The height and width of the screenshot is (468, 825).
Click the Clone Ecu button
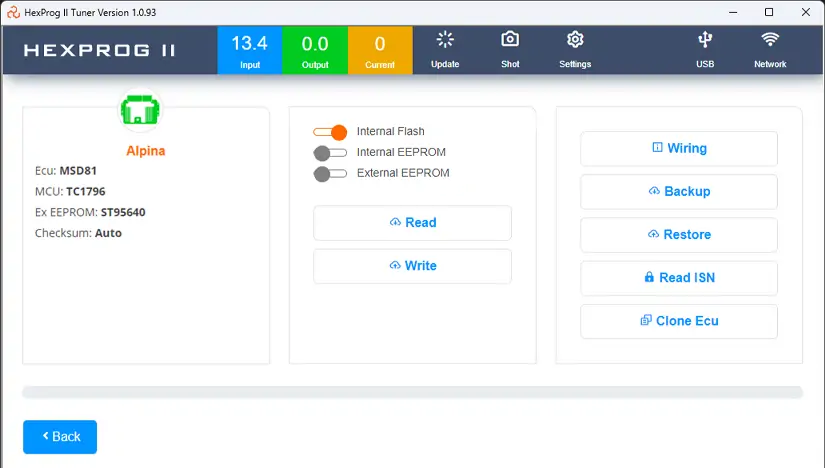[x=679, y=321]
